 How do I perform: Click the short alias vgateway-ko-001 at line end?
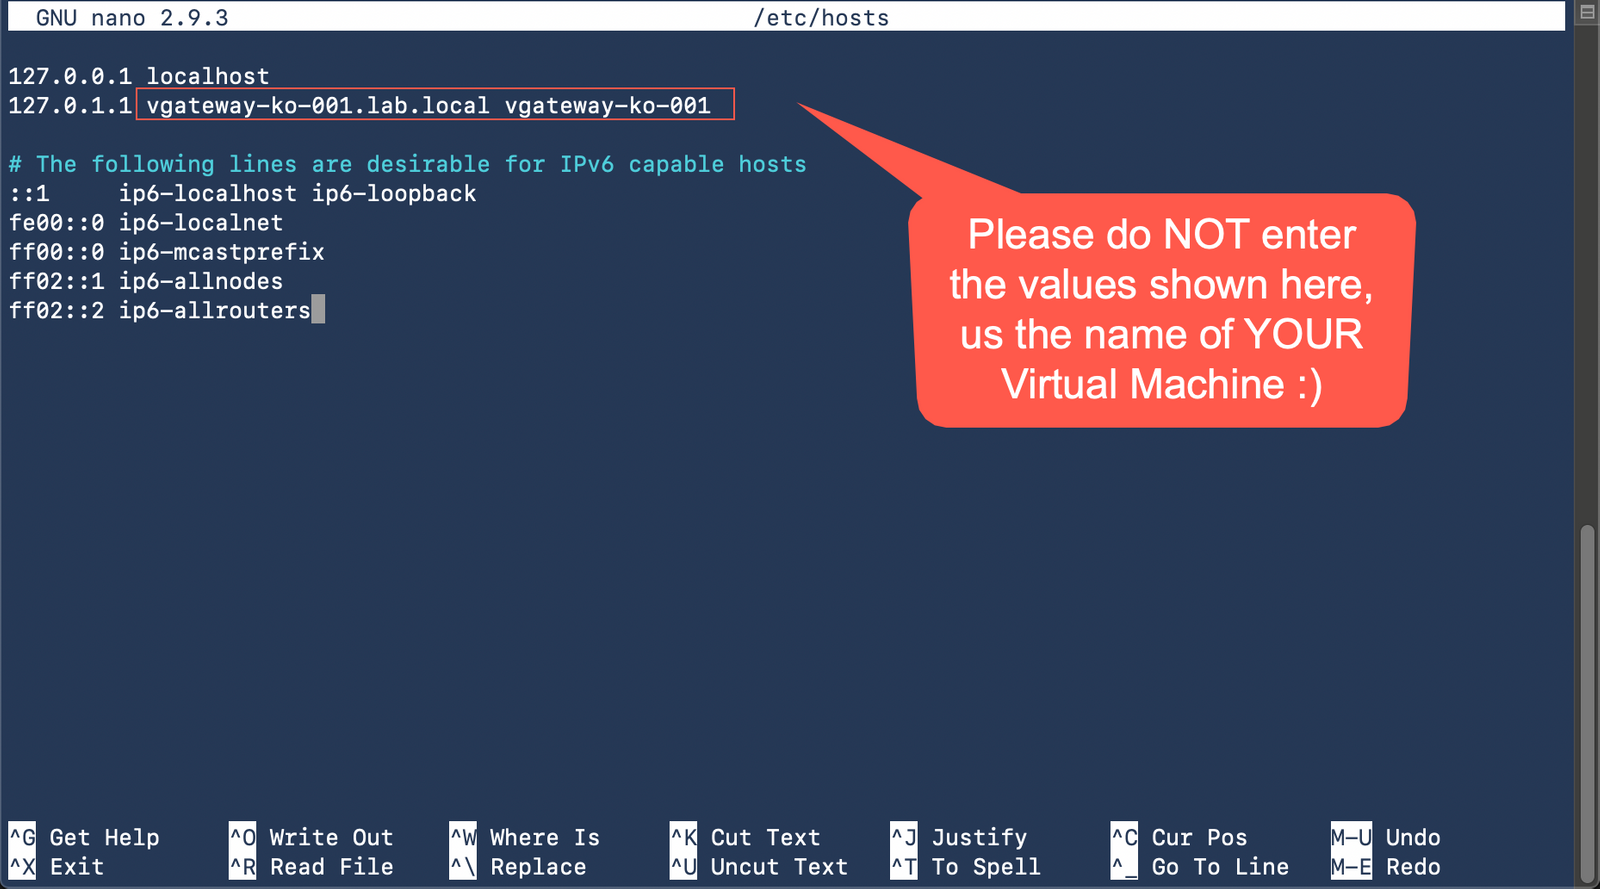[608, 105]
